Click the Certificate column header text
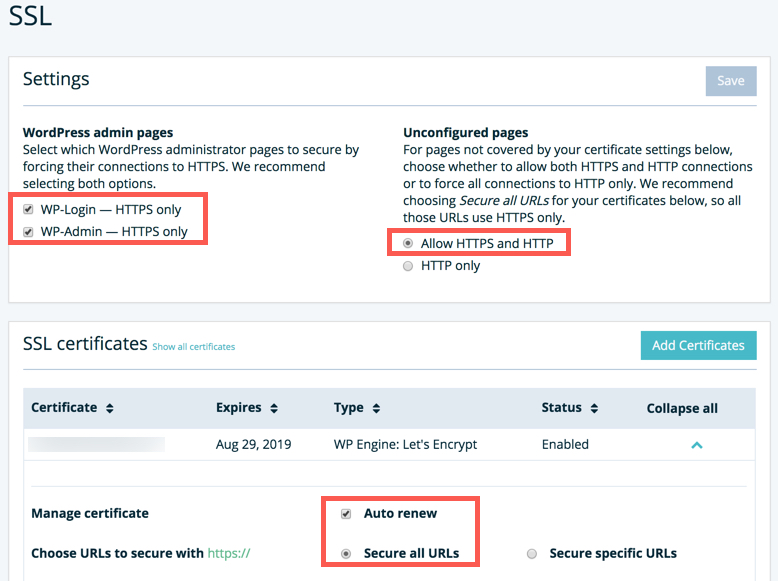This screenshot has height=581, width=778. (64, 408)
